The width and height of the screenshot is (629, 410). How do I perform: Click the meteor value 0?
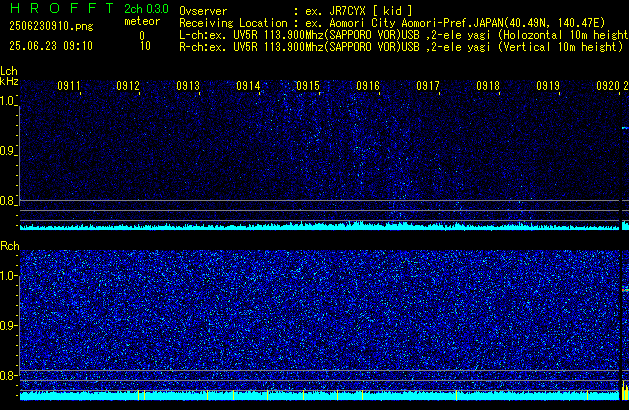pyautogui.click(x=142, y=36)
